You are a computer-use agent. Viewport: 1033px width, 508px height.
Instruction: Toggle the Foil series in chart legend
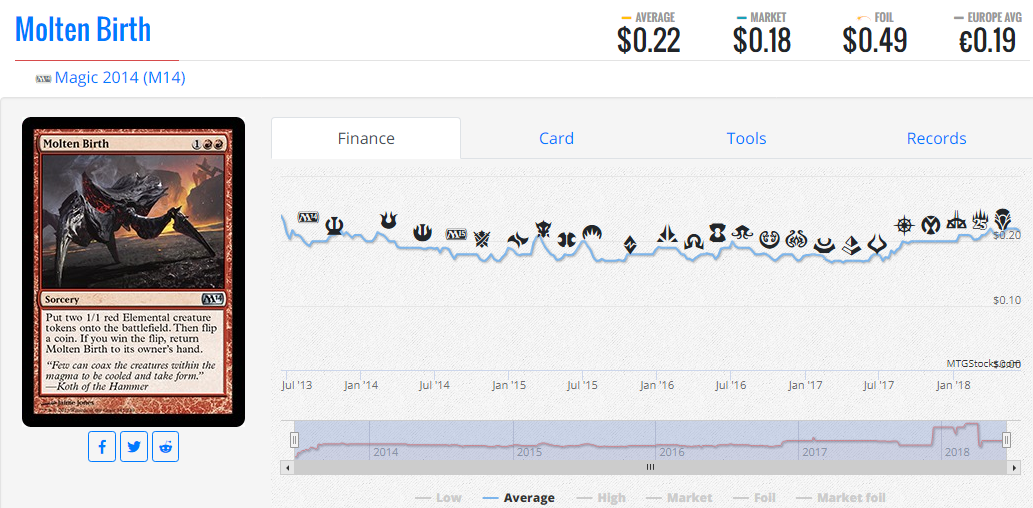pos(754,498)
